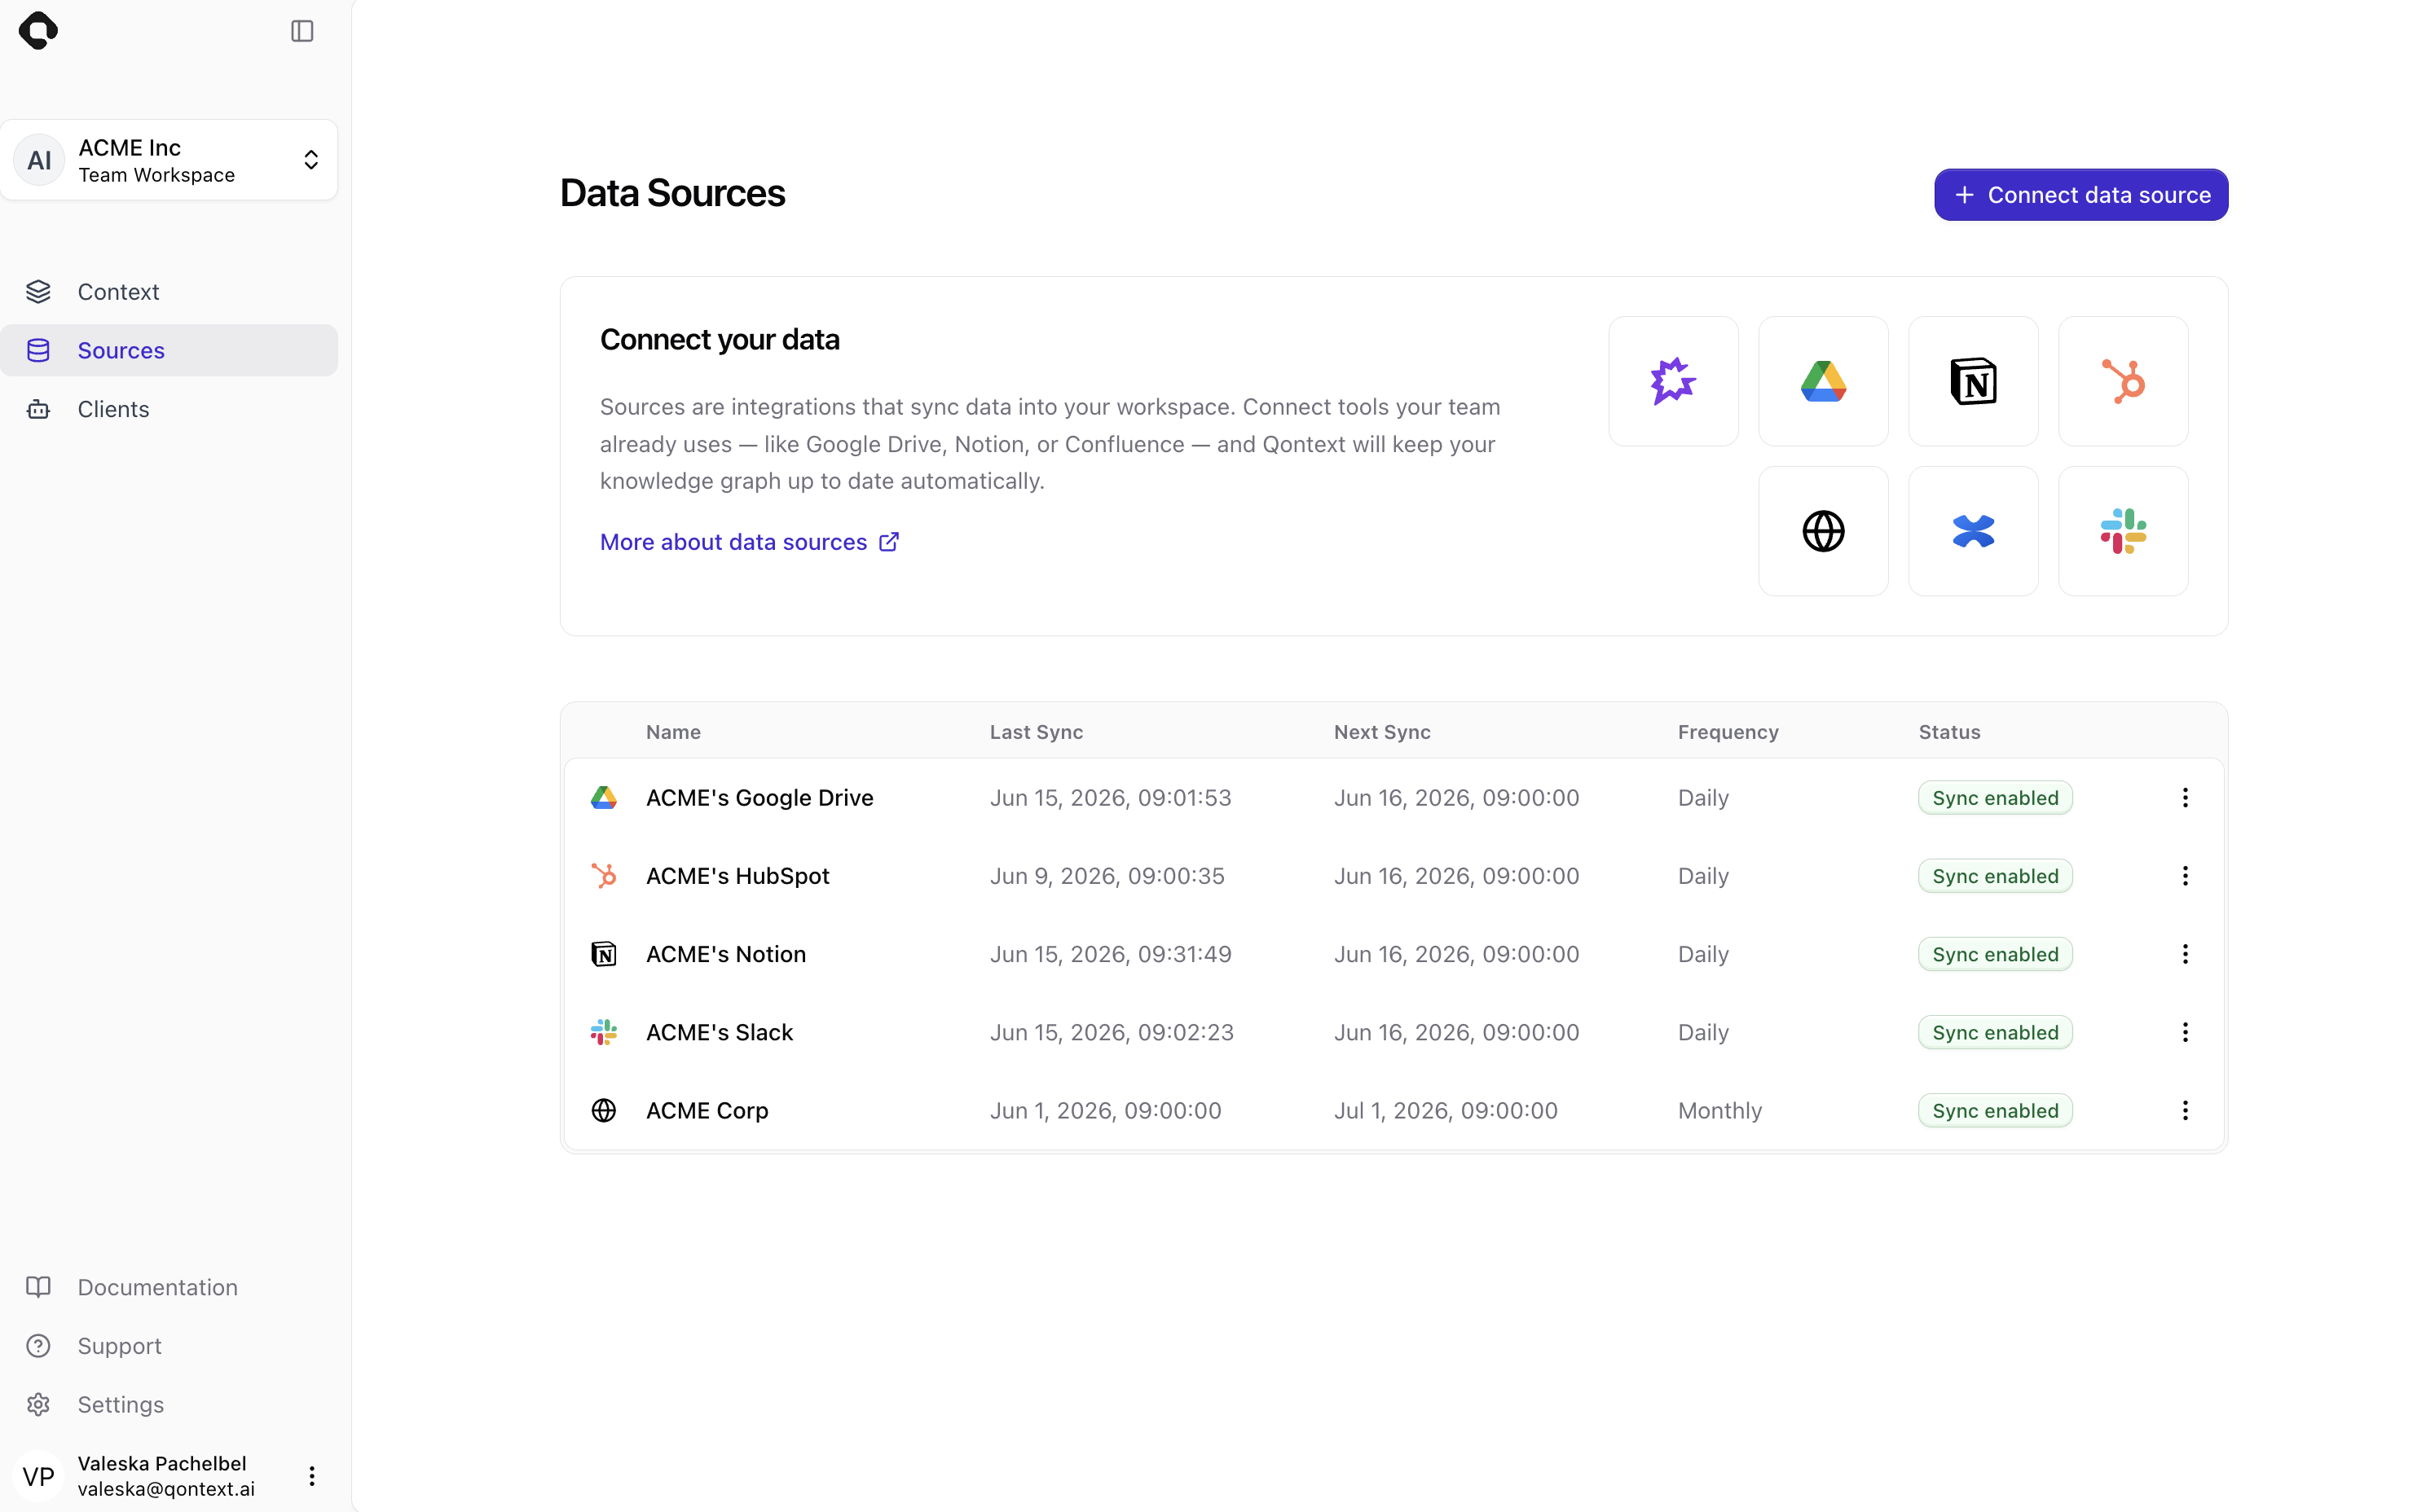This screenshot has height=1512, width=2426.
Task: Open the actions menu for ACME's Slack
Action: pos(2185,1032)
